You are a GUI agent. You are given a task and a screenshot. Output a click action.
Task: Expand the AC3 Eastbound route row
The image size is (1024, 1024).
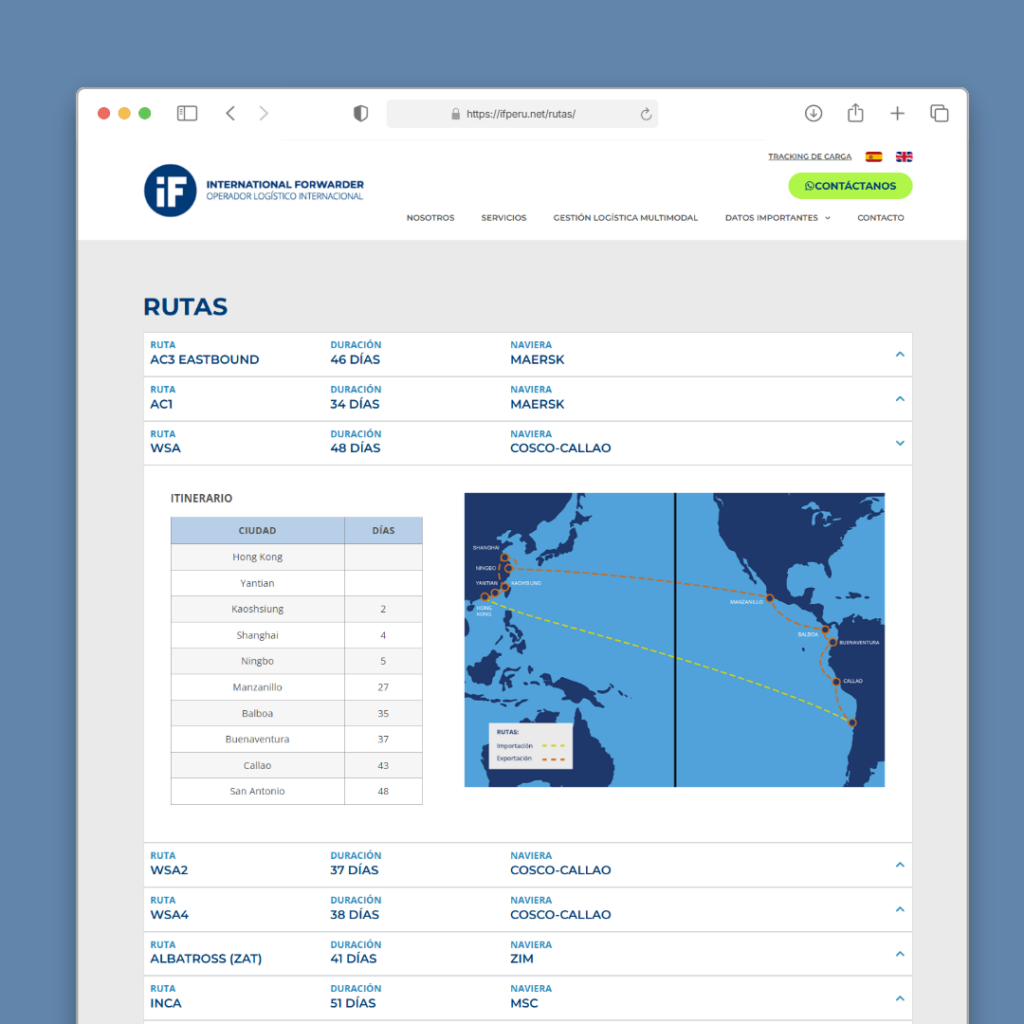(900, 354)
